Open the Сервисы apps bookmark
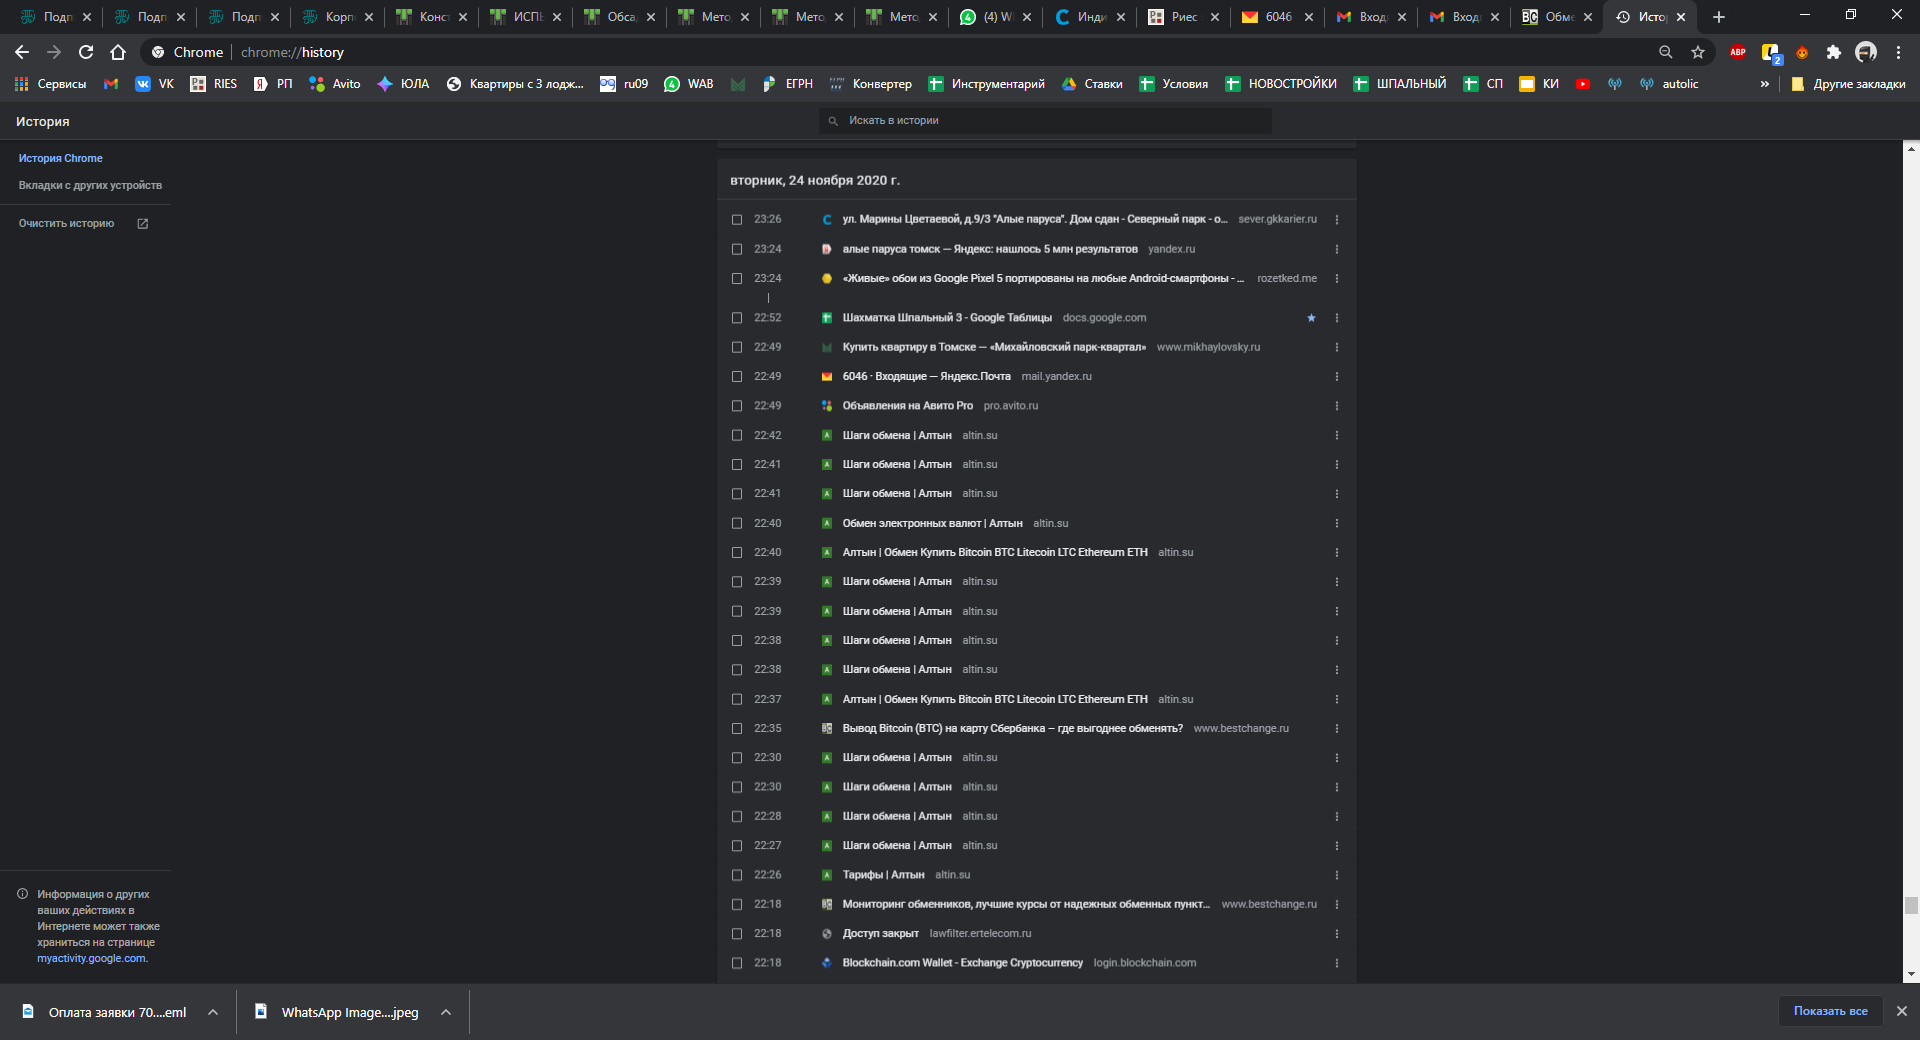Screen dimensions: 1920x1040 pyautogui.click(x=50, y=84)
